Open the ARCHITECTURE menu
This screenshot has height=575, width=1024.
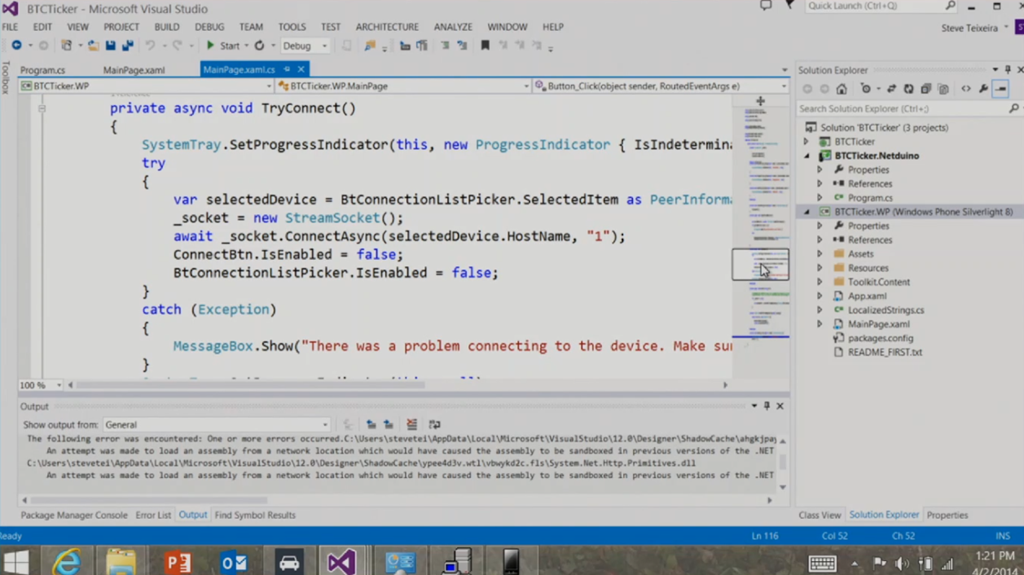tap(387, 27)
